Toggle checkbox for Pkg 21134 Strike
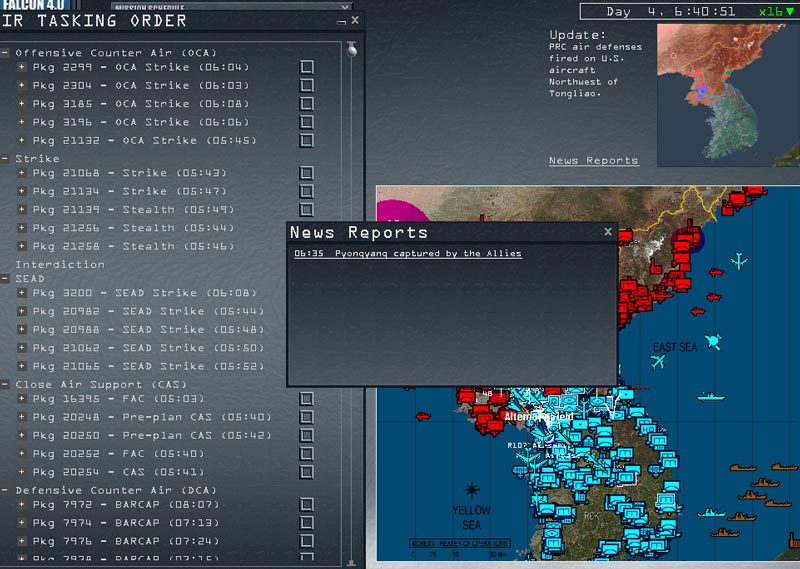Viewport: 800px width, 569px height. [x=307, y=191]
